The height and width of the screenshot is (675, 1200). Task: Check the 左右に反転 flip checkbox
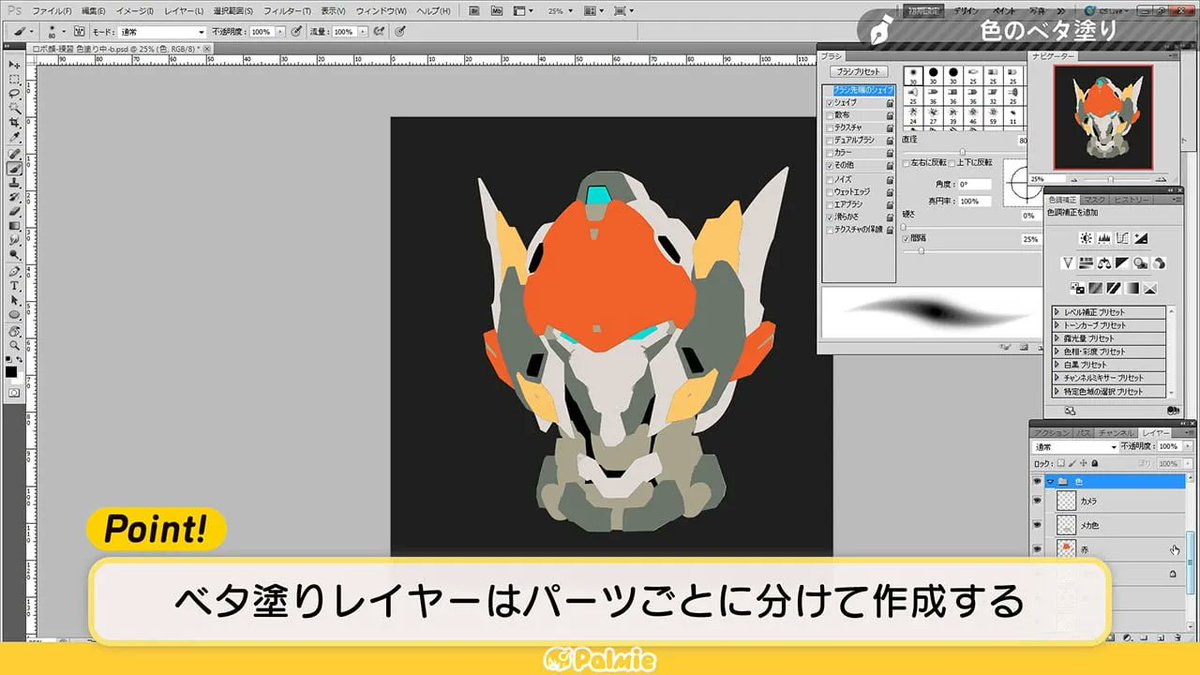(x=907, y=162)
